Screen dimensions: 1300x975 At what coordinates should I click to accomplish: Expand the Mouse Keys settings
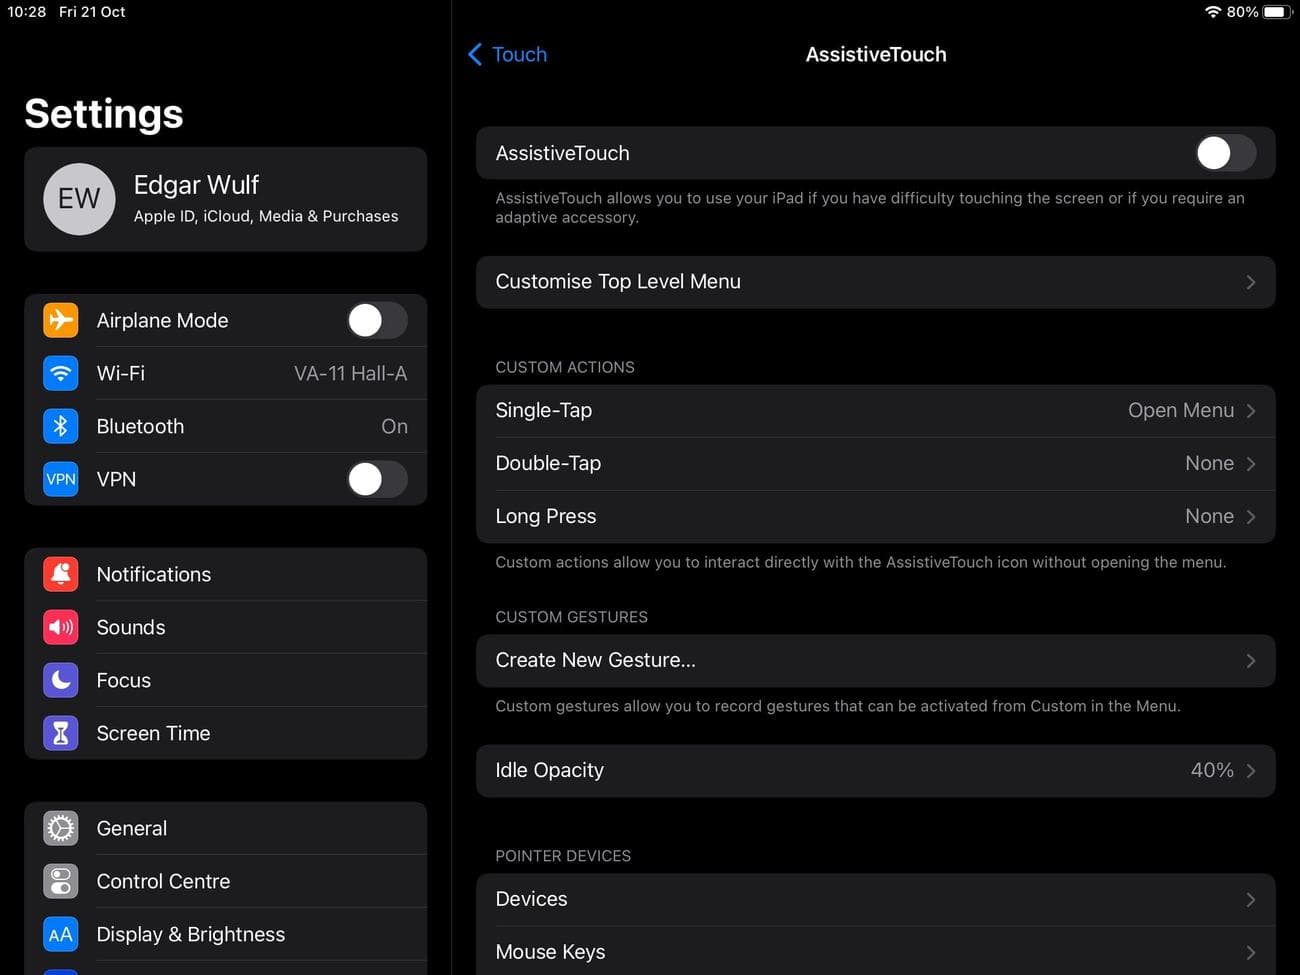pos(1250,951)
